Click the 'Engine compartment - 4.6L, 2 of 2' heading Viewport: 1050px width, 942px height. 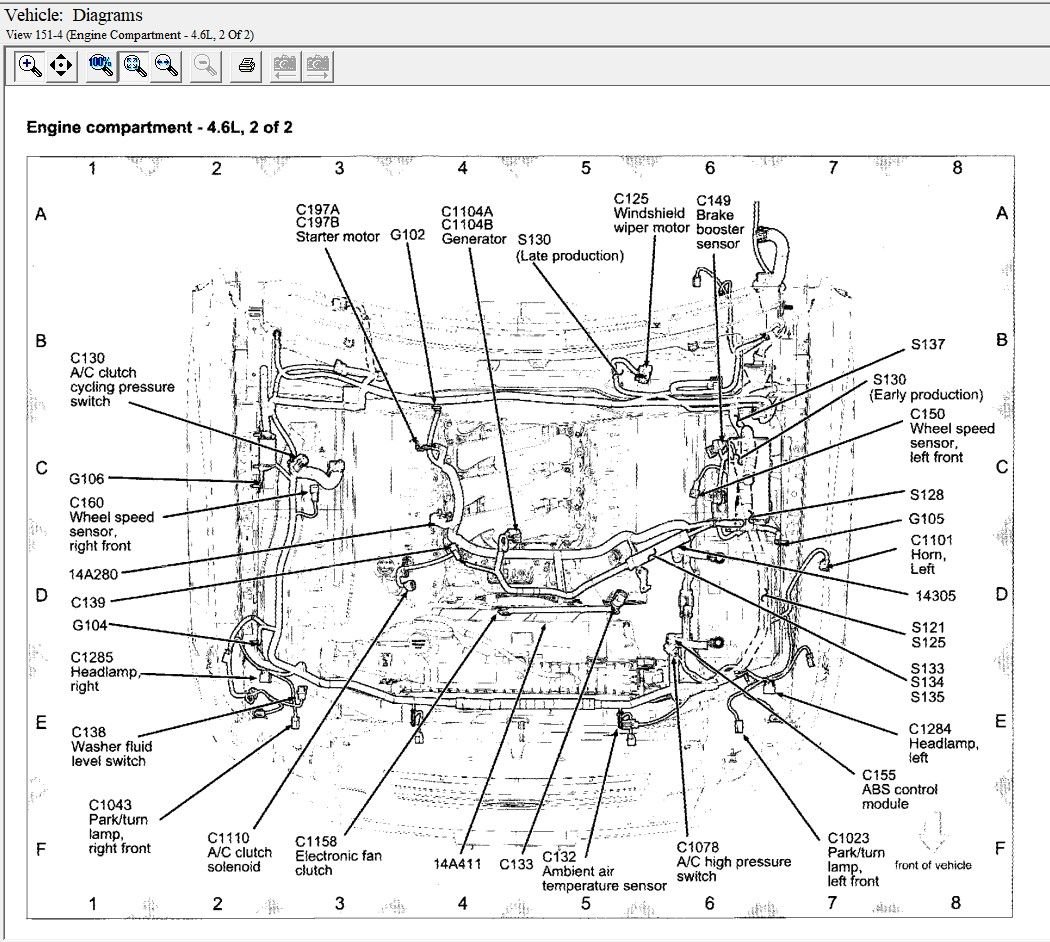(x=159, y=127)
